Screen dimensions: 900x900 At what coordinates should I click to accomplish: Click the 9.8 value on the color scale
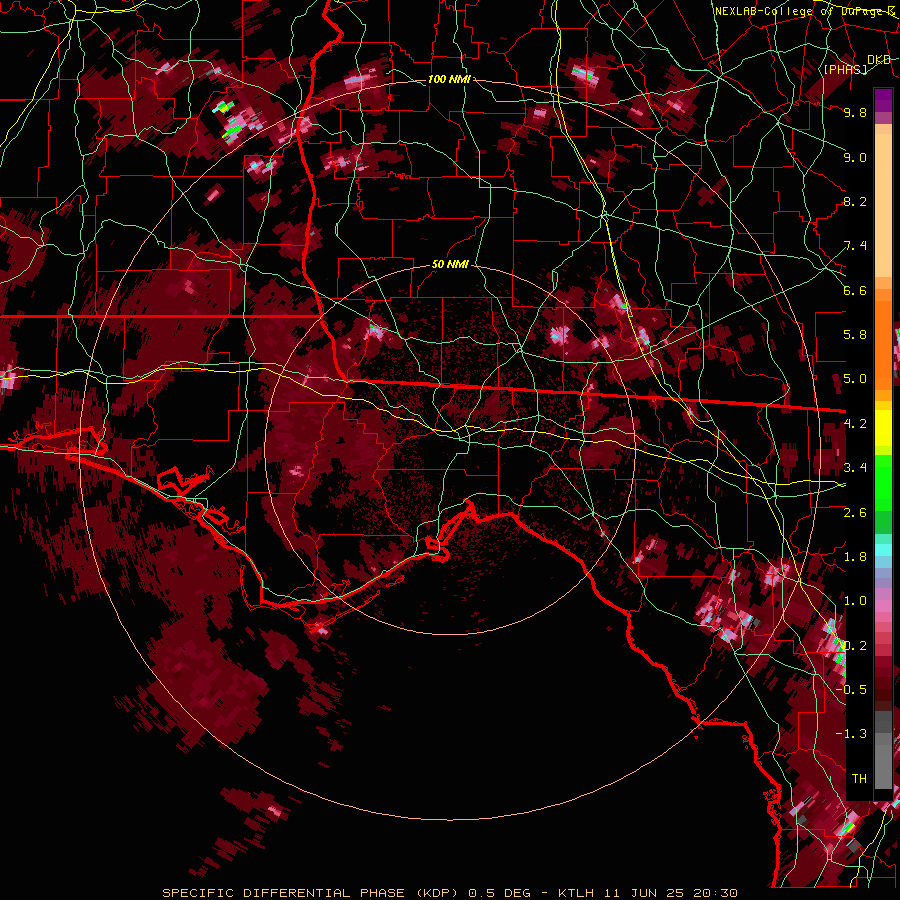[x=855, y=112]
